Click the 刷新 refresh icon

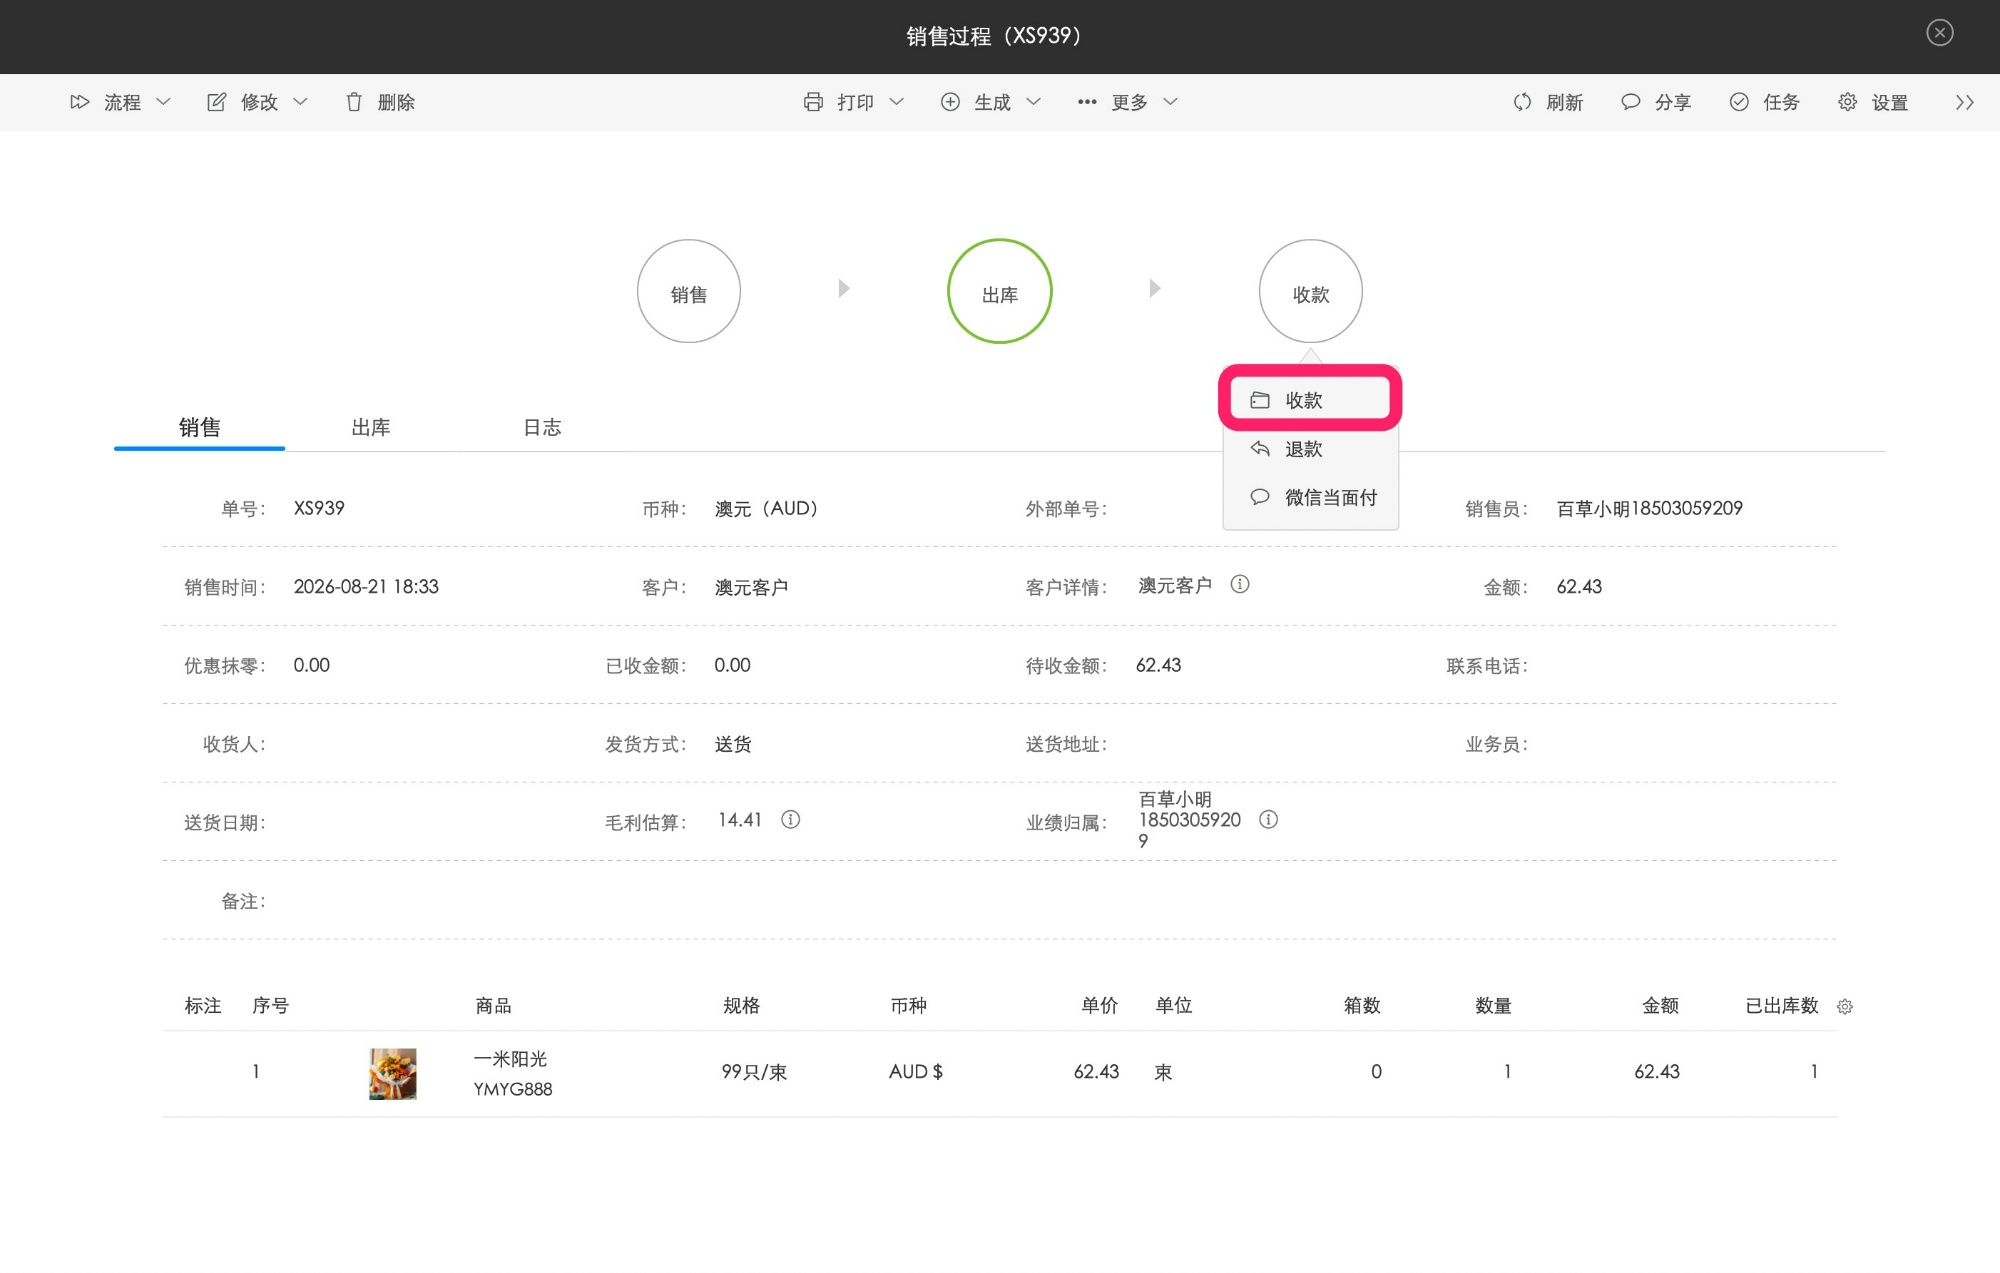click(x=1522, y=102)
